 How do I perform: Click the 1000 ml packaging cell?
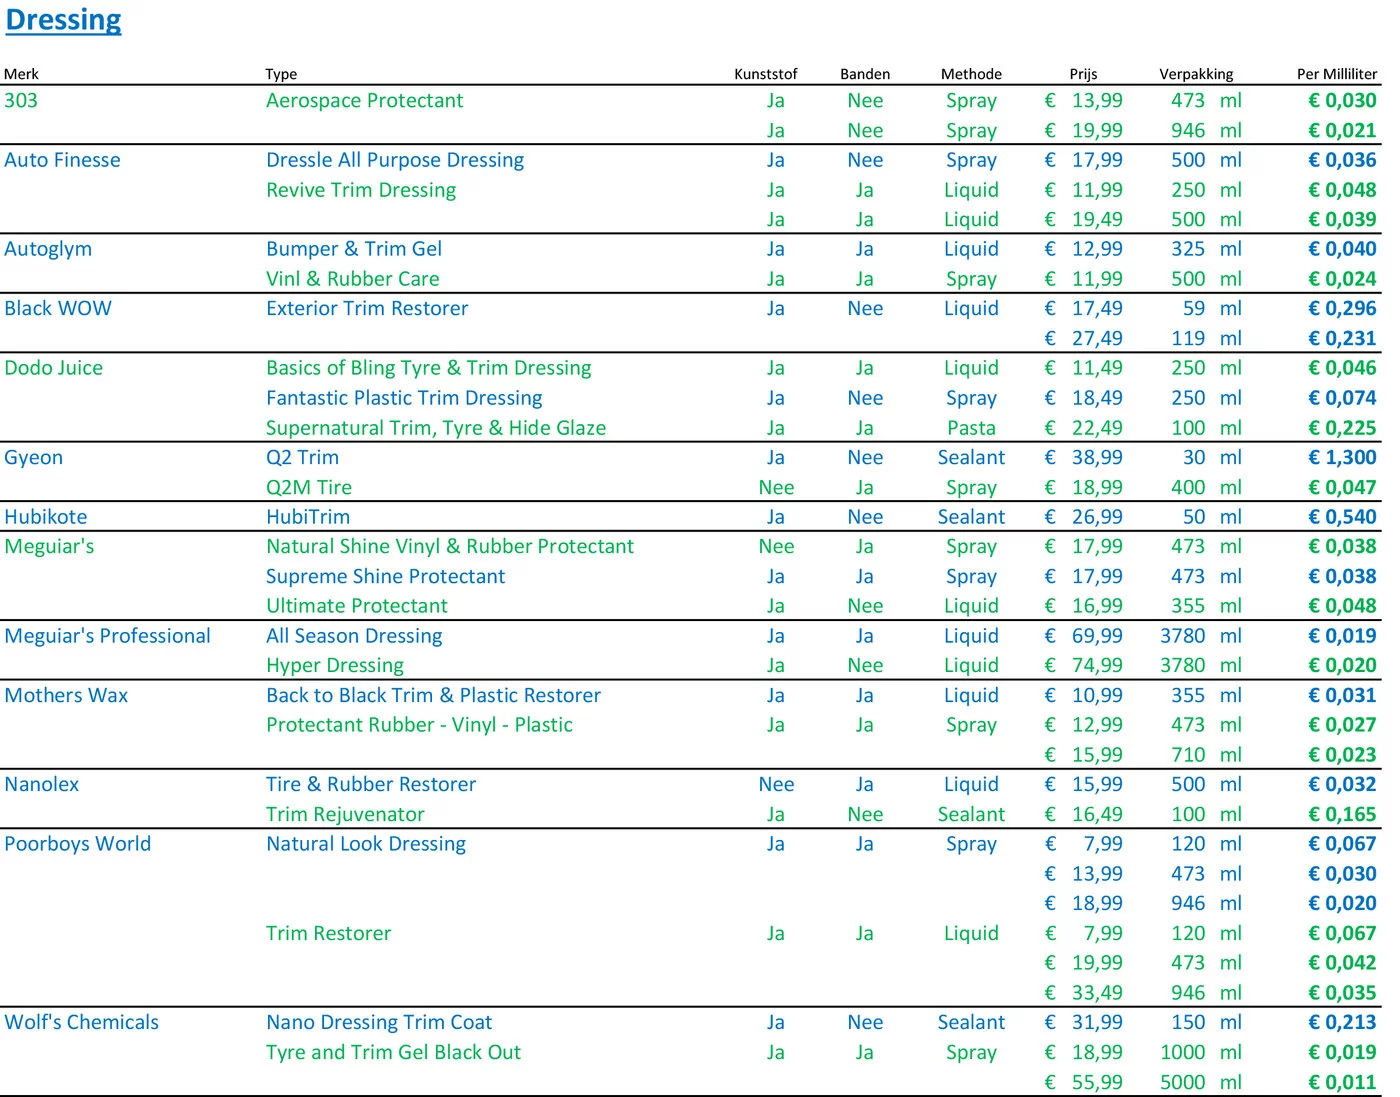coord(1201,1053)
